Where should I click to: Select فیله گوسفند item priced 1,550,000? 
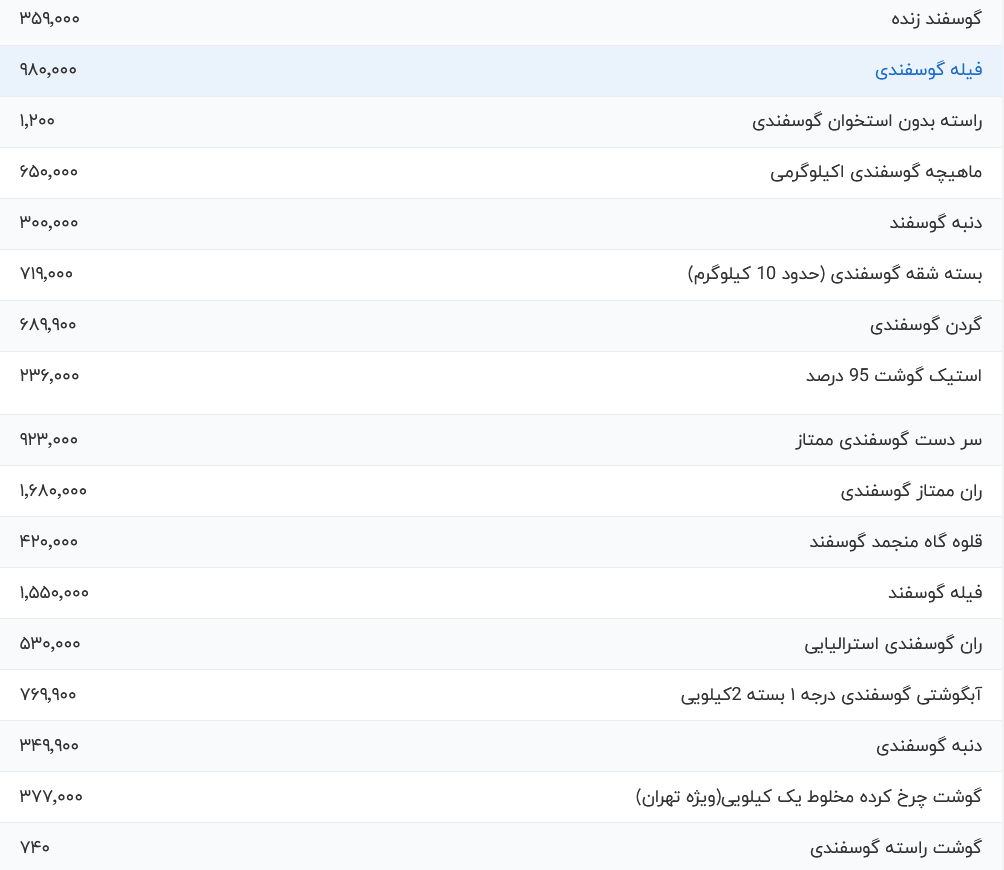[x=934, y=593]
